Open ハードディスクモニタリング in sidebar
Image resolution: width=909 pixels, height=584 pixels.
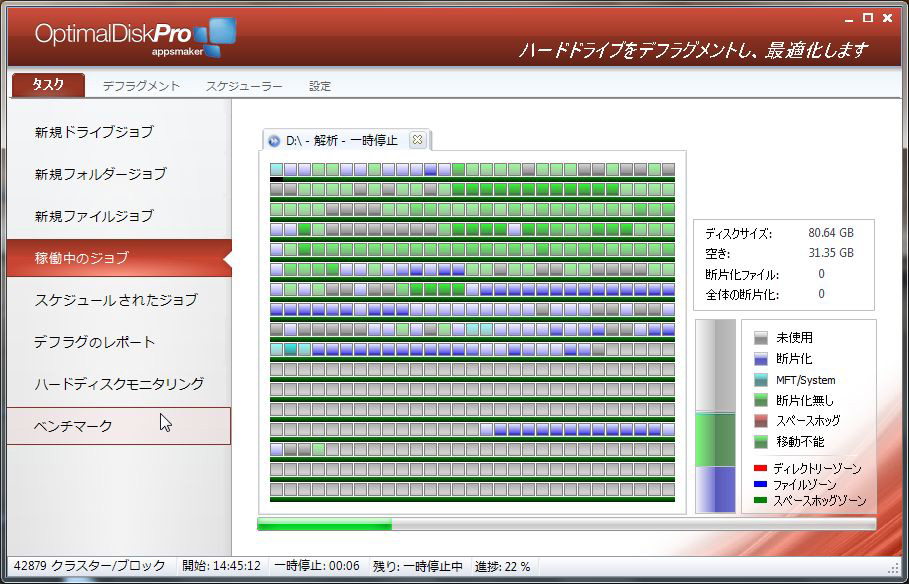tap(119, 383)
